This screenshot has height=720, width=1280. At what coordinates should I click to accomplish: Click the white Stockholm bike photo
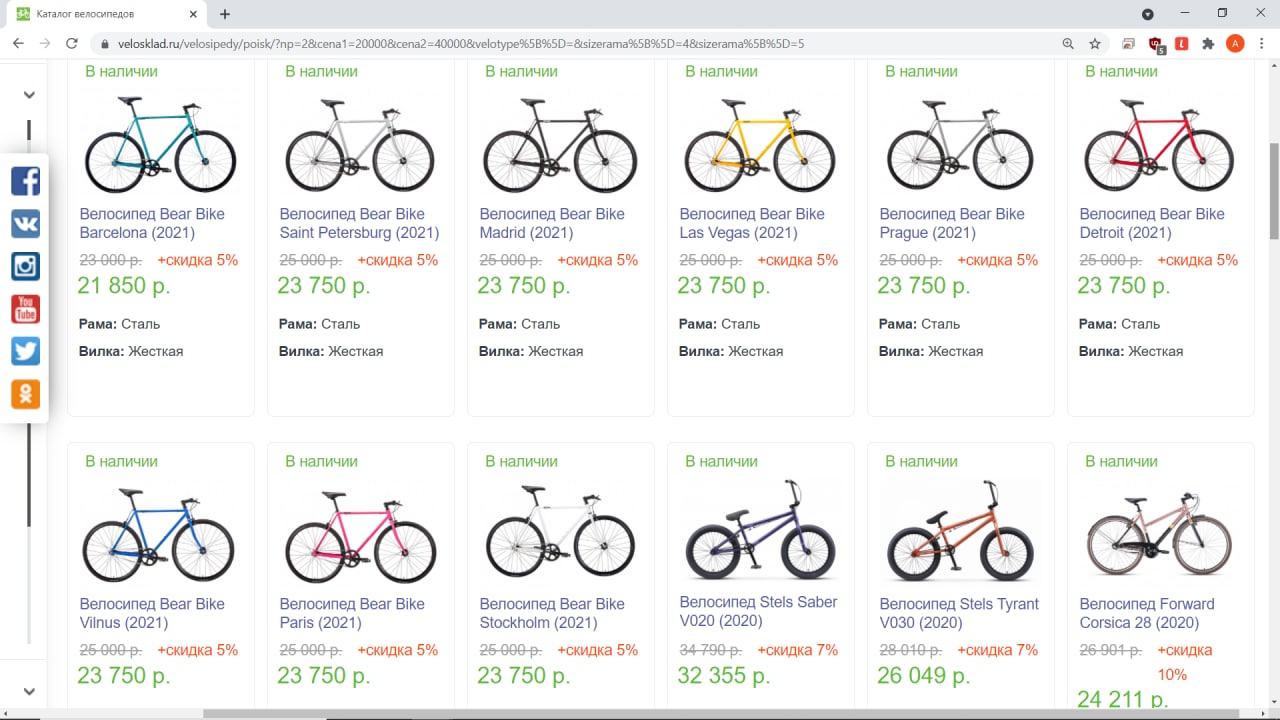point(560,530)
